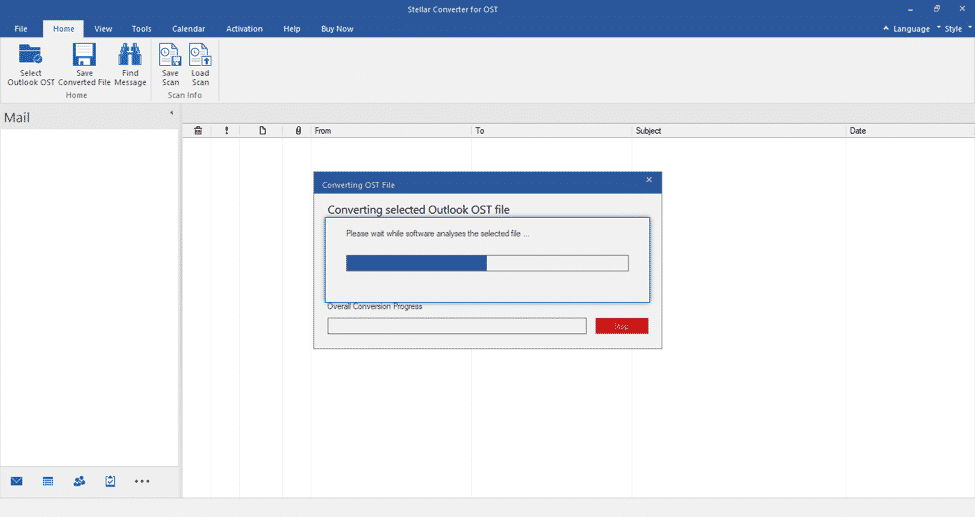The height and width of the screenshot is (517, 975).
Task: Open the Help tab
Action: point(292,29)
